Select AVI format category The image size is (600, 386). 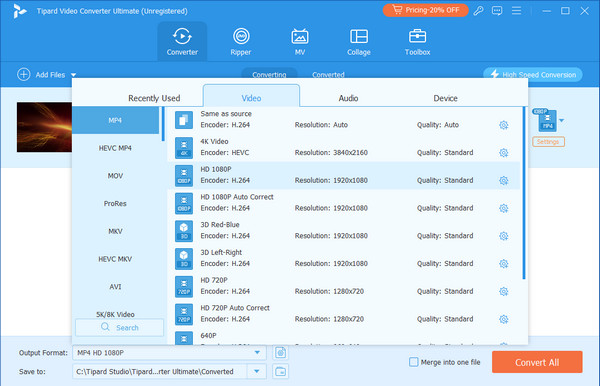[115, 287]
